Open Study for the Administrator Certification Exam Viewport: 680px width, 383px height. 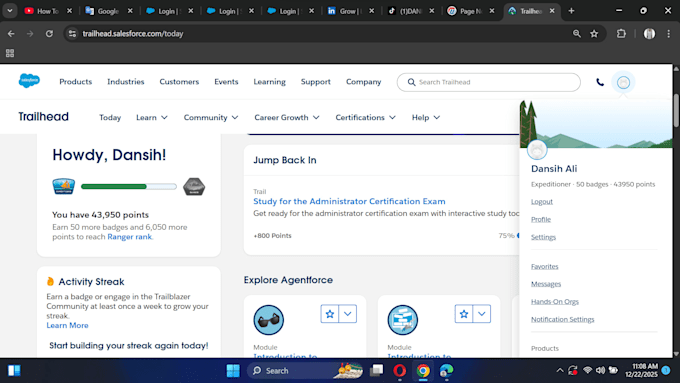pos(349,201)
